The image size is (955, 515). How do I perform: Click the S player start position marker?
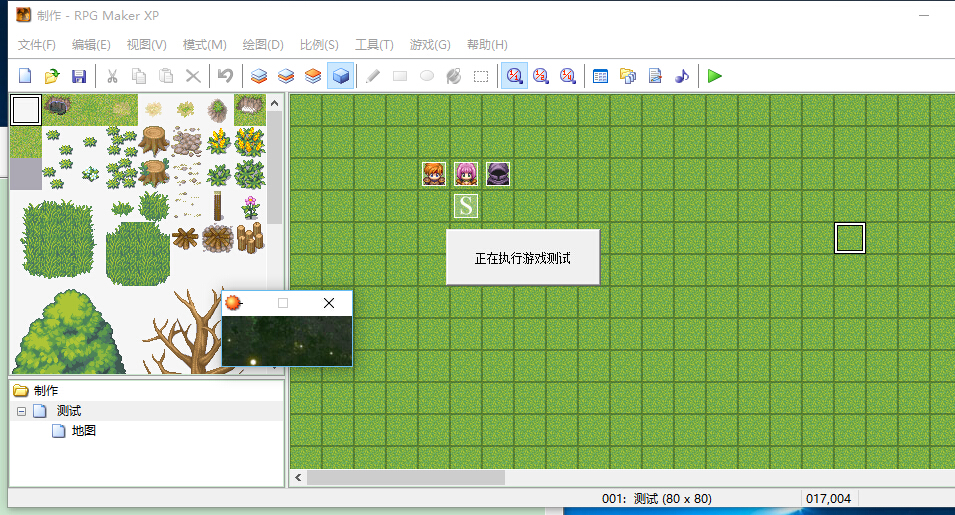466,206
